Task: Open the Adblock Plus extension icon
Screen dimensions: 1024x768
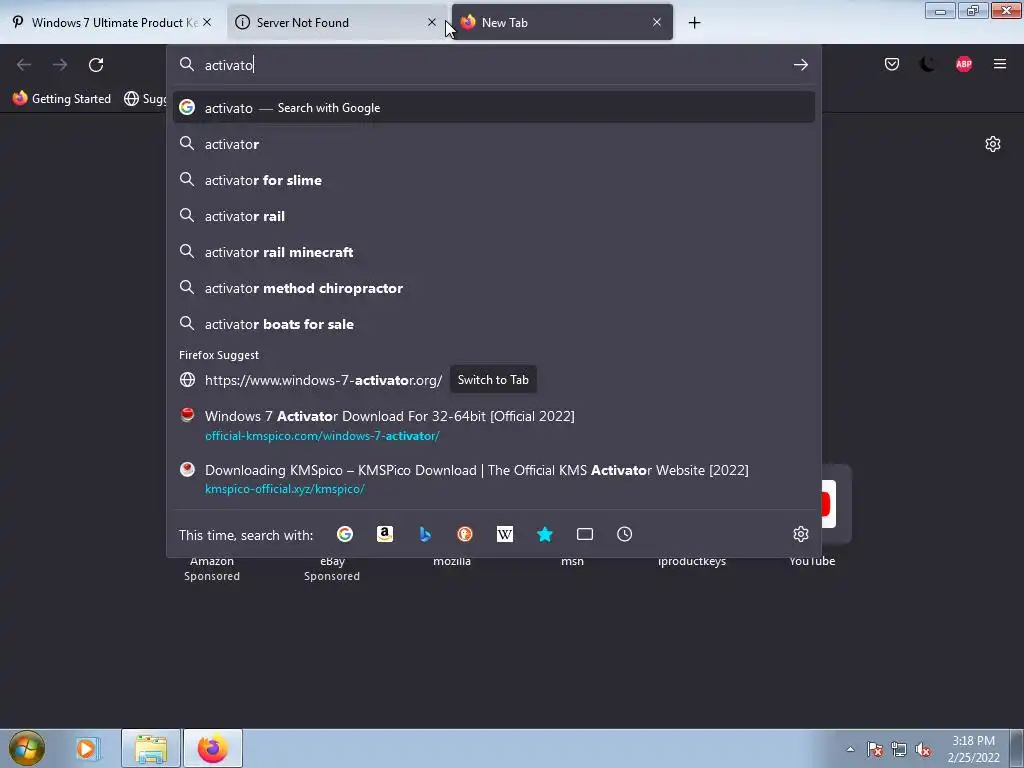Action: tap(964, 64)
